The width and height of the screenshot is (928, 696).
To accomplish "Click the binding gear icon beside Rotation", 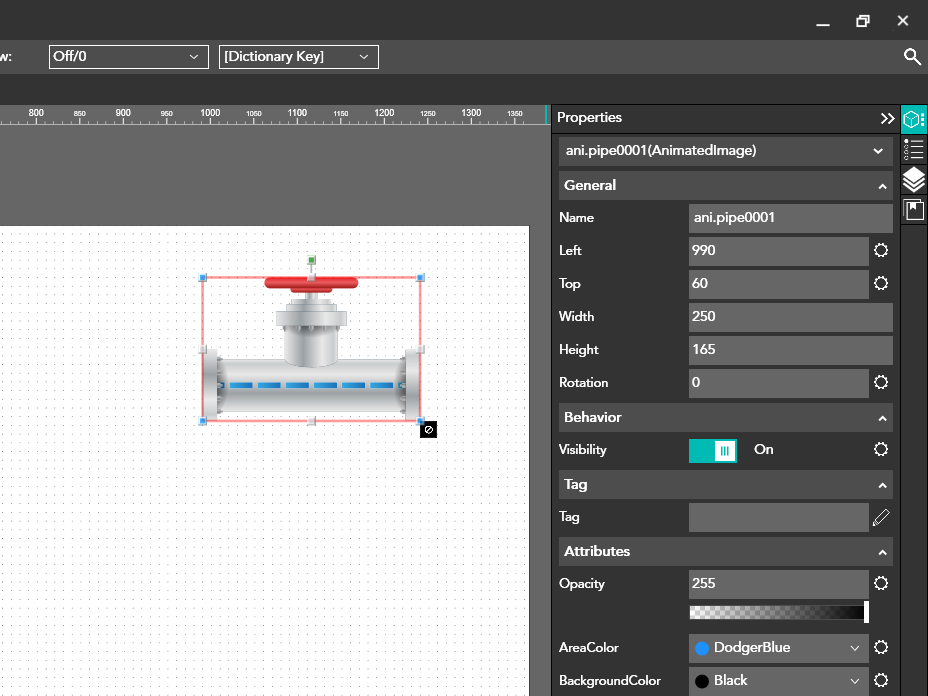I will pyautogui.click(x=881, y=383).
